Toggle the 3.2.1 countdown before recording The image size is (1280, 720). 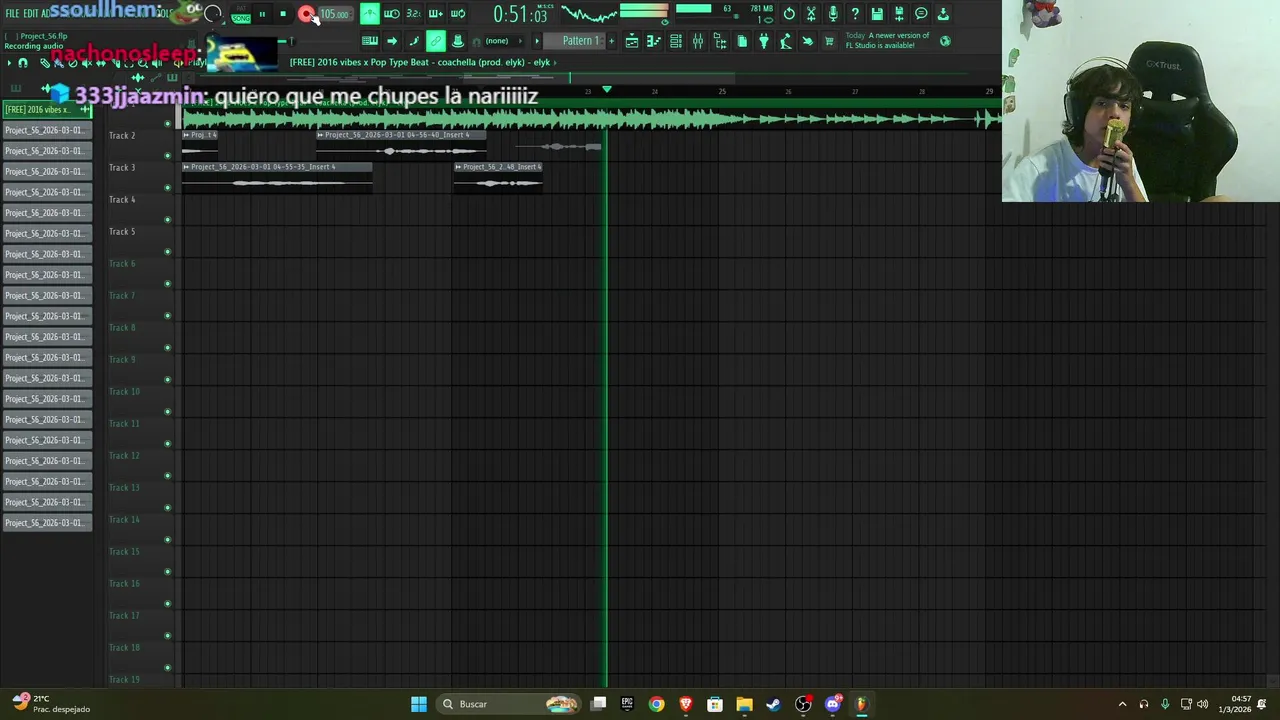click(414, 14)
